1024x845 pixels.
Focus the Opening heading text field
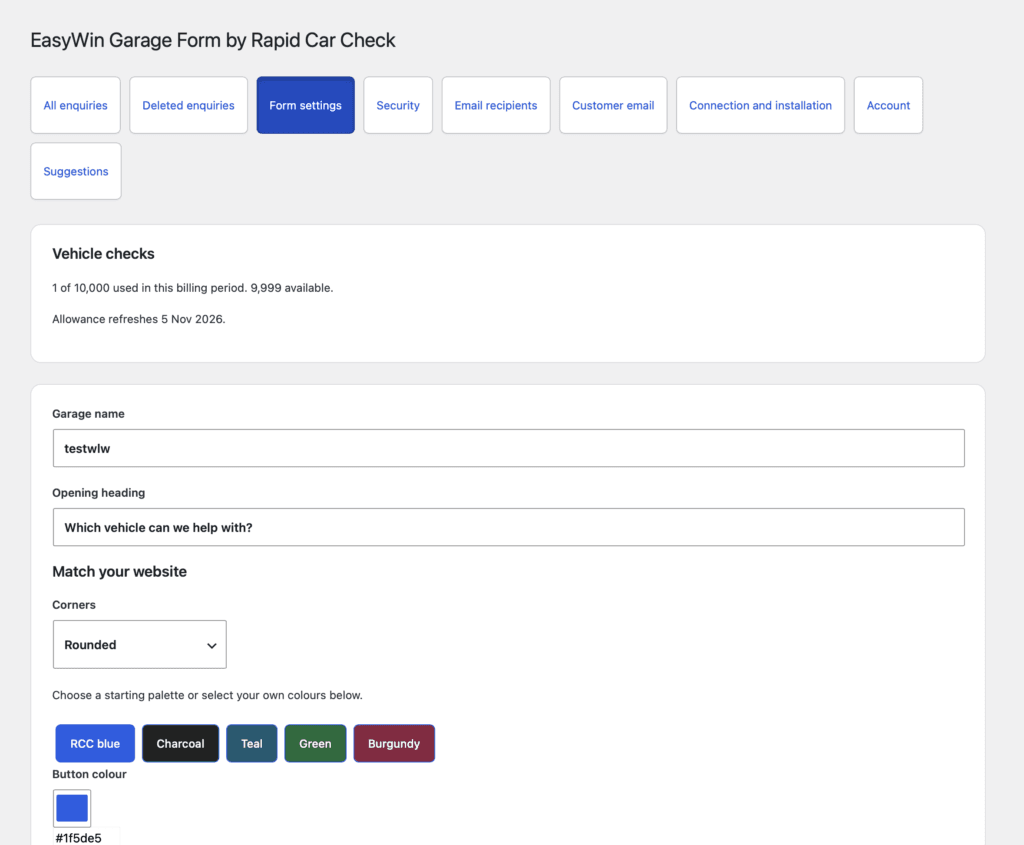click(508, 527)
